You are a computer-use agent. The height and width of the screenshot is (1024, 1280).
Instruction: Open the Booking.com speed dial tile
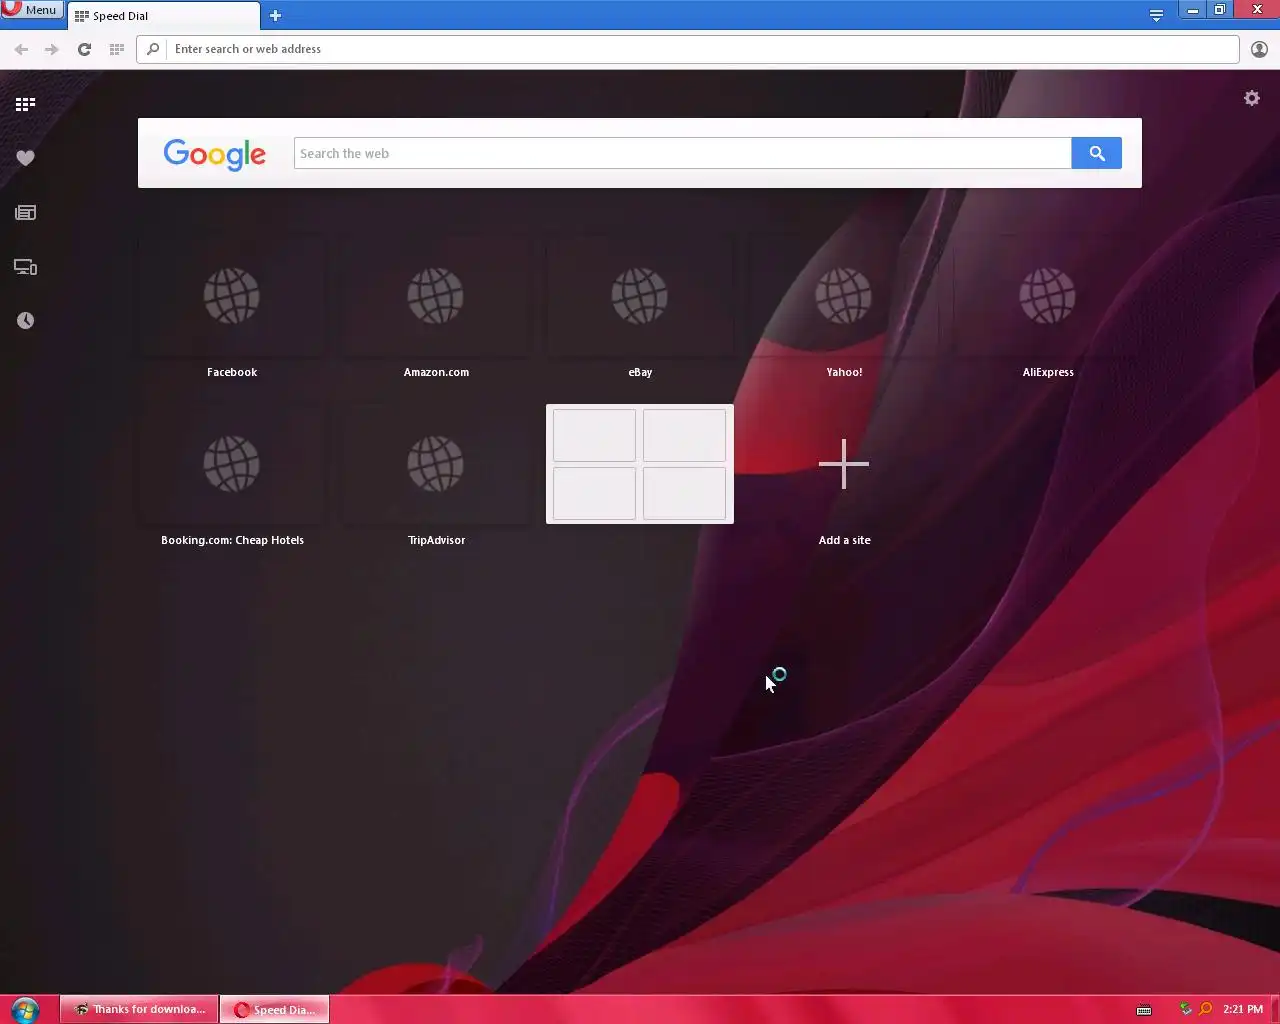[232, 464]
